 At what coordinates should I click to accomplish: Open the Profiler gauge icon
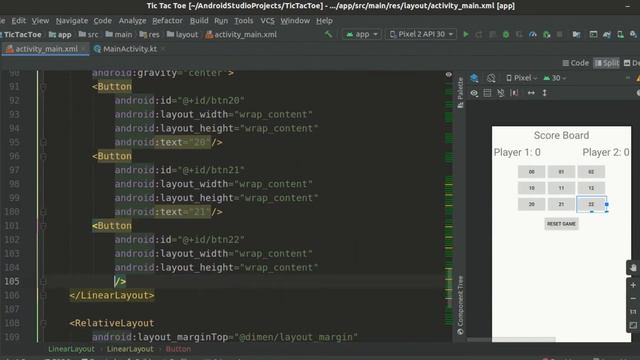point(533,35)
